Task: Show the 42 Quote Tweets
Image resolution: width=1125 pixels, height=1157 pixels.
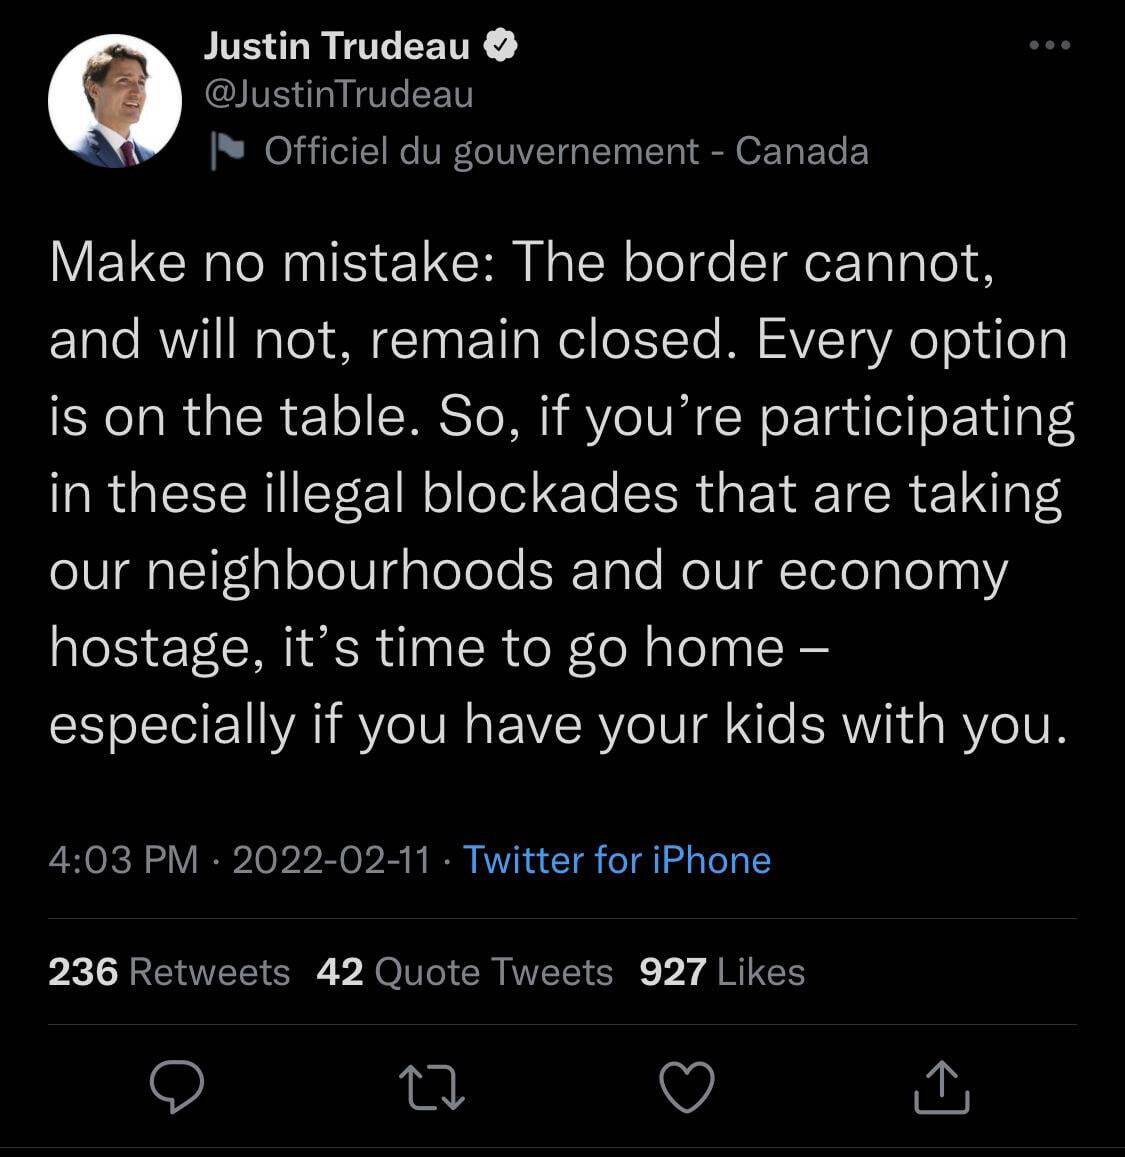Action: tap(464, 972)
